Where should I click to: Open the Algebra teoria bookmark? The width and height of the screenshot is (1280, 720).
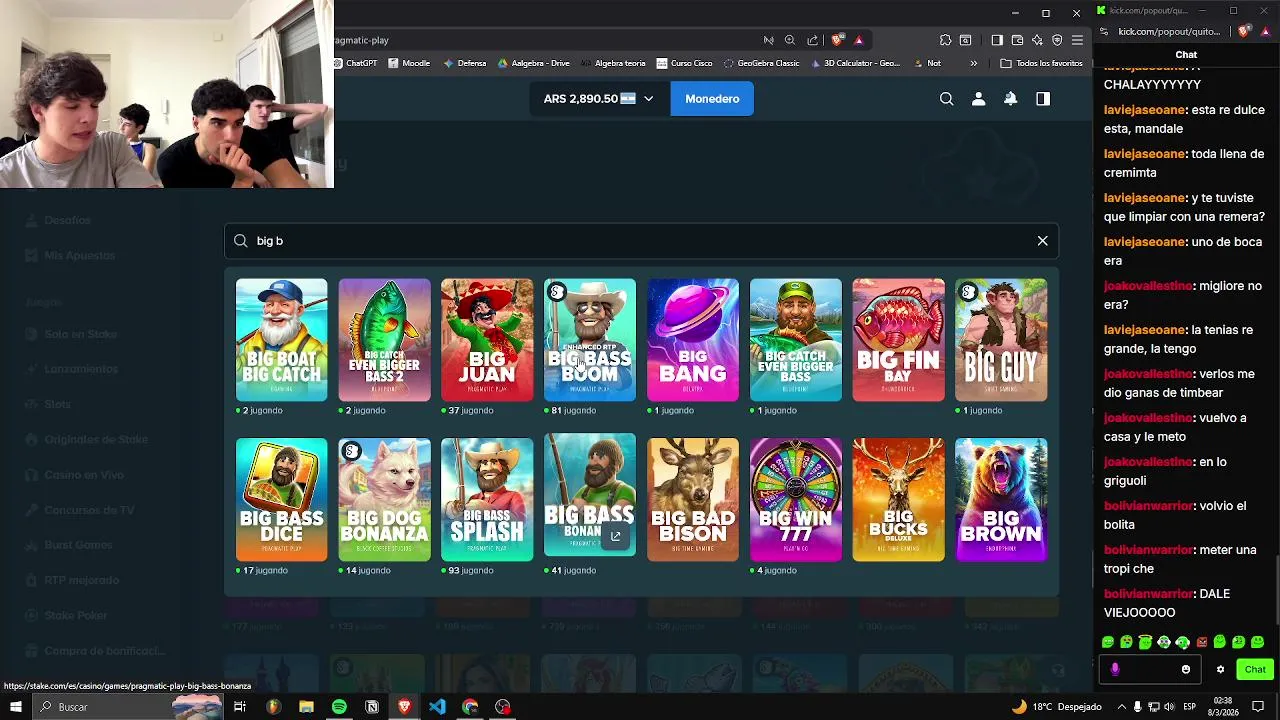pos(613,63)
